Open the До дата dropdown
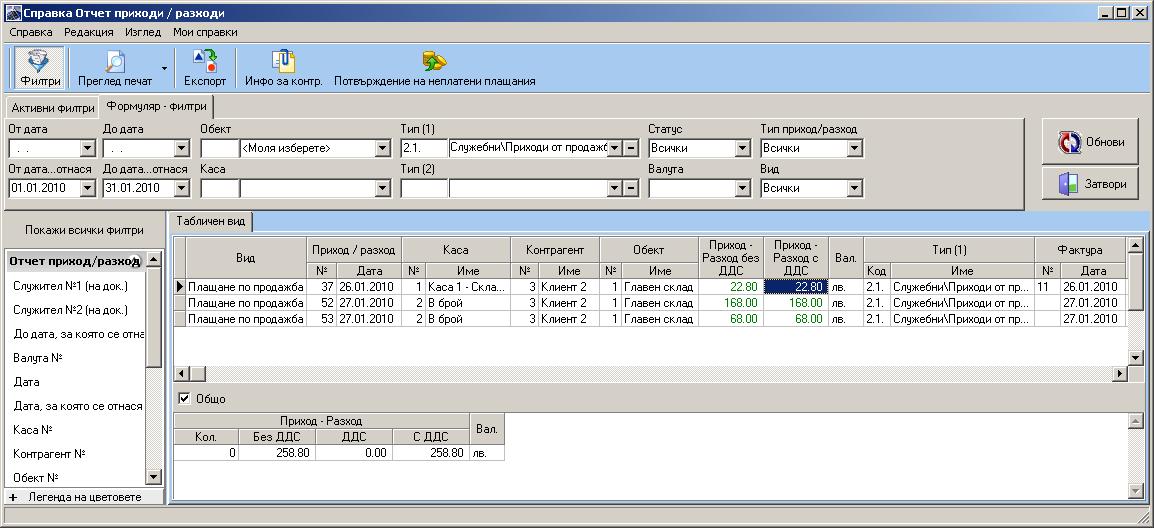This screenshot has height=528, width=1154. 183,149
